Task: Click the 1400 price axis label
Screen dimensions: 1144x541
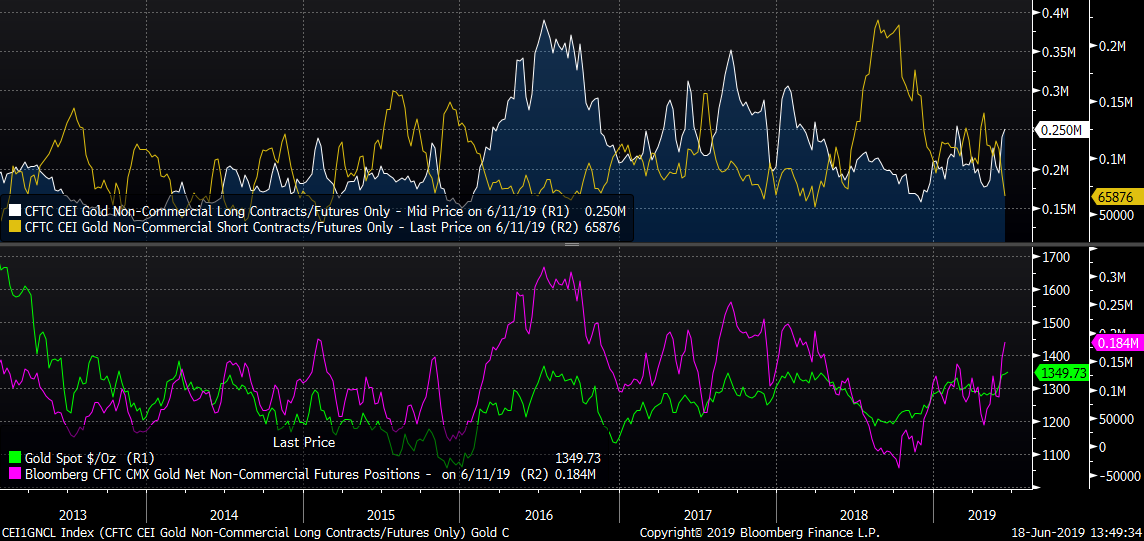Action: (x=1056, y=356)
